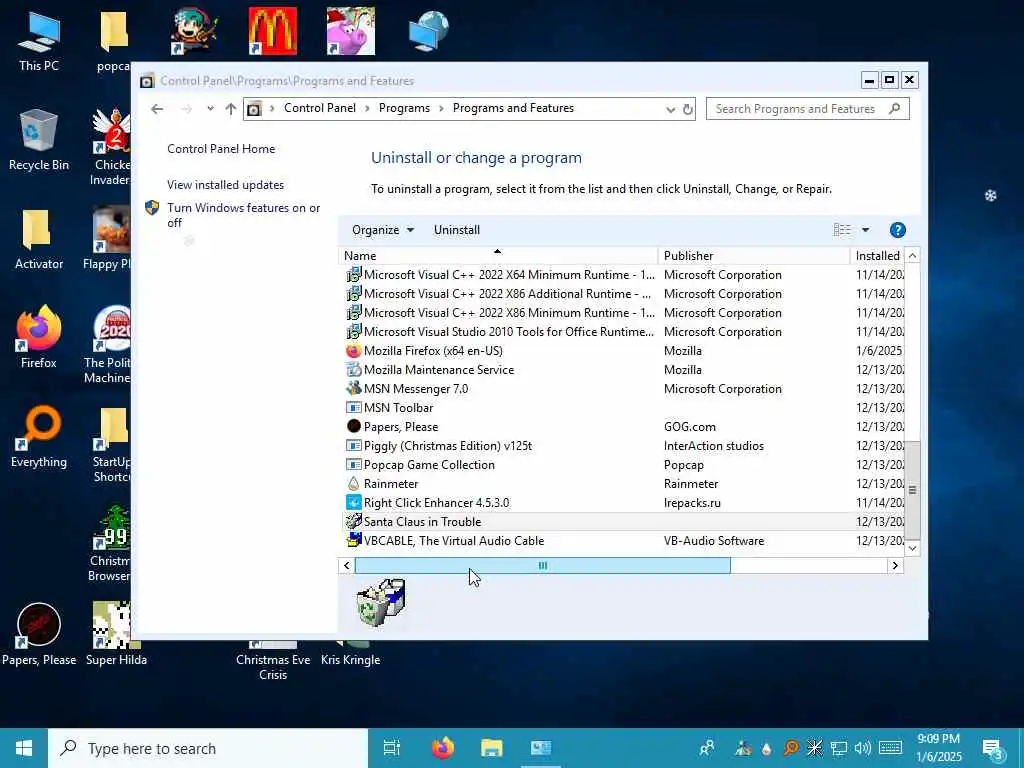Click the touch keyboard tray icon

coord(890,748)
